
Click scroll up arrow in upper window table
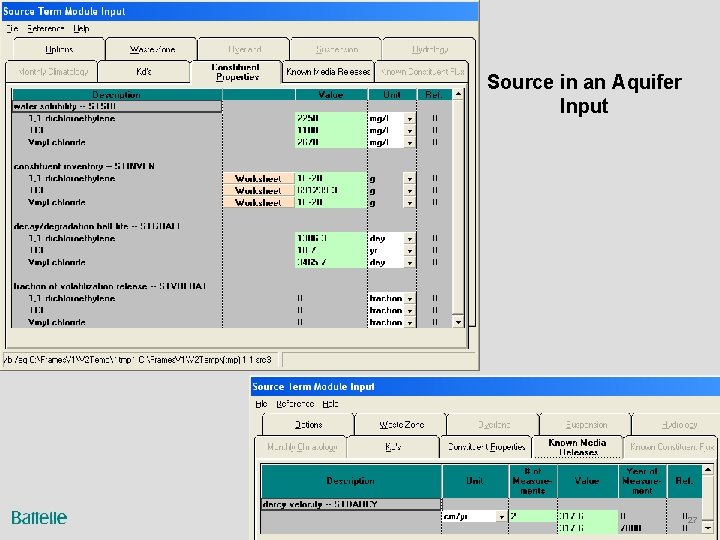pos(458,94)
